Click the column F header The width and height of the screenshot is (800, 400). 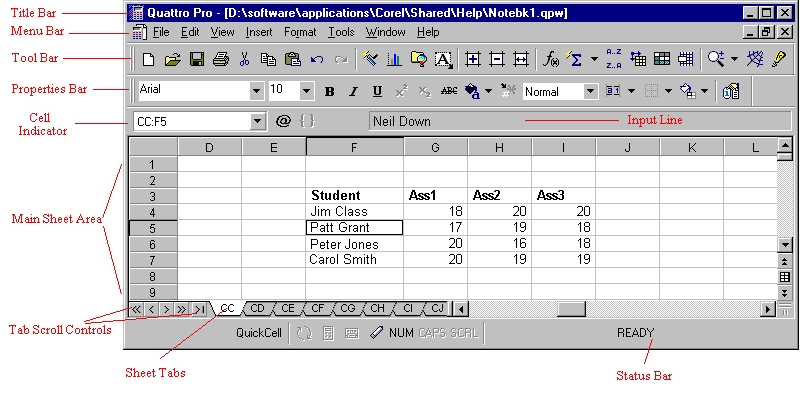(x=355, y=147)
